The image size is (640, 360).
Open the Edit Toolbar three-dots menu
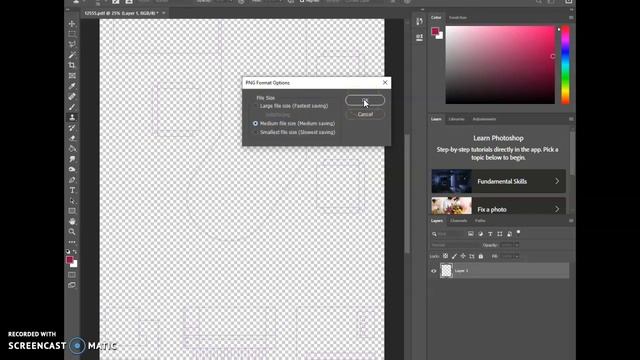(72, 242)
